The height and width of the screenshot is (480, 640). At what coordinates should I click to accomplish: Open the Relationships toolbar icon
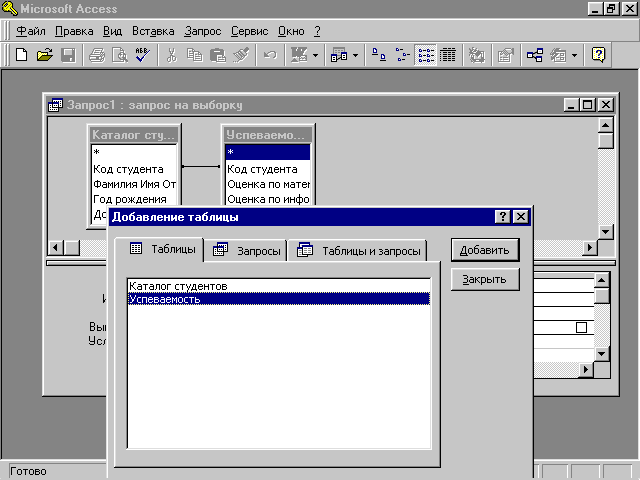(x=535, y=55)
